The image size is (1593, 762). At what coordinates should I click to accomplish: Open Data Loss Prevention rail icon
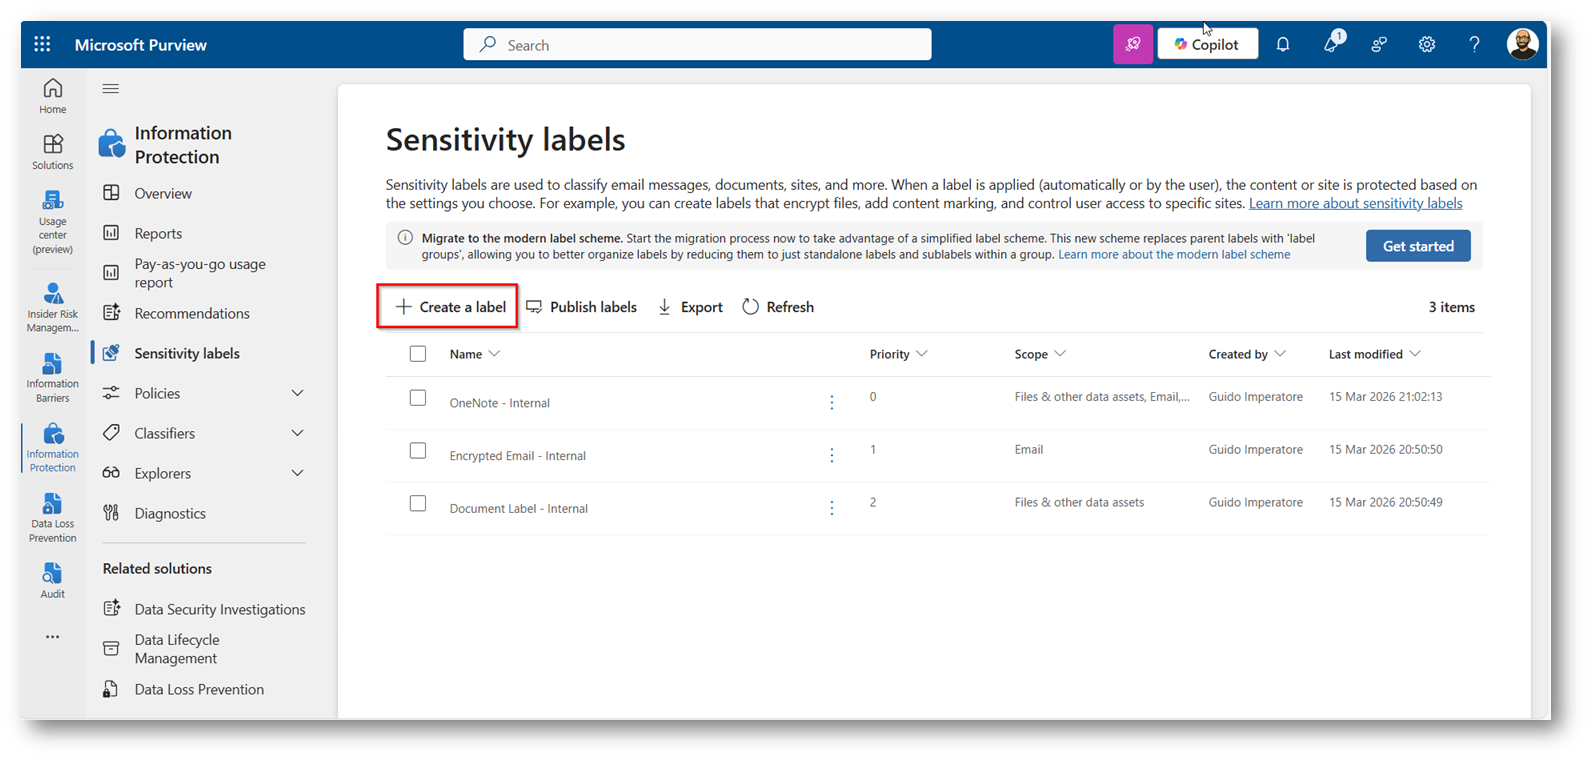coord(53,516)
